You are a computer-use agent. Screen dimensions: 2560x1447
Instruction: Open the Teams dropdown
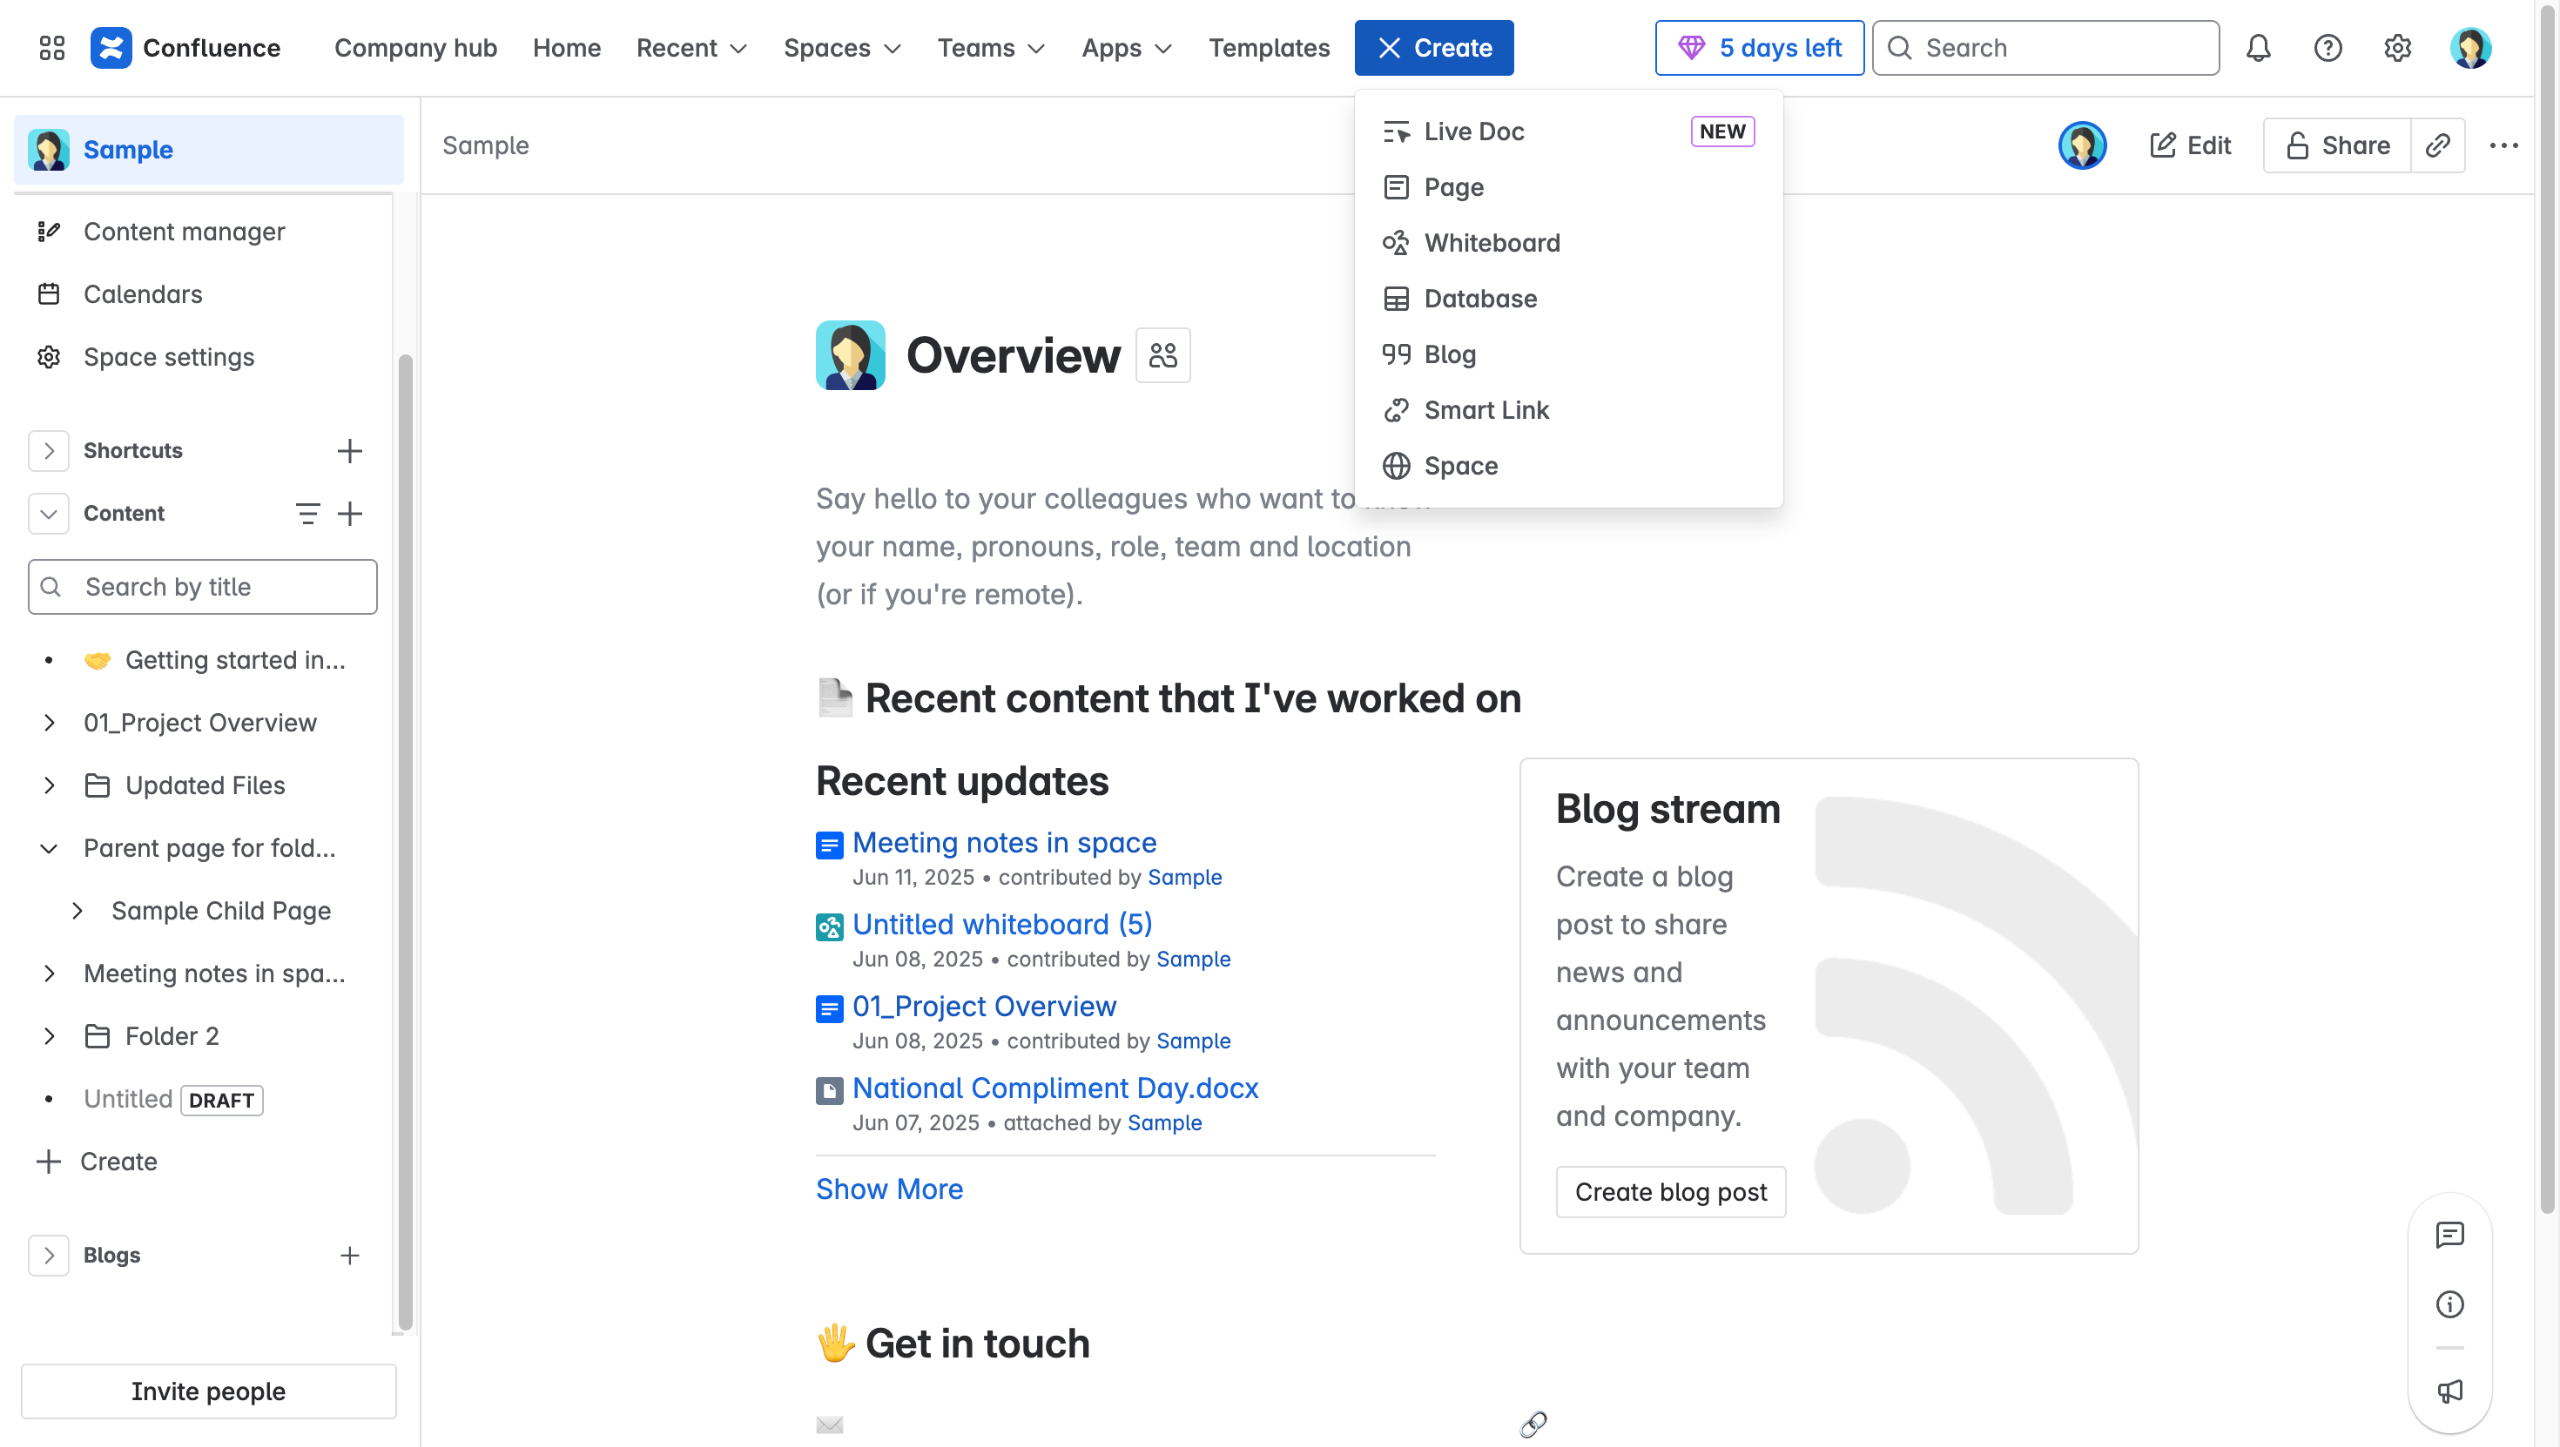[x=991, y=48]
